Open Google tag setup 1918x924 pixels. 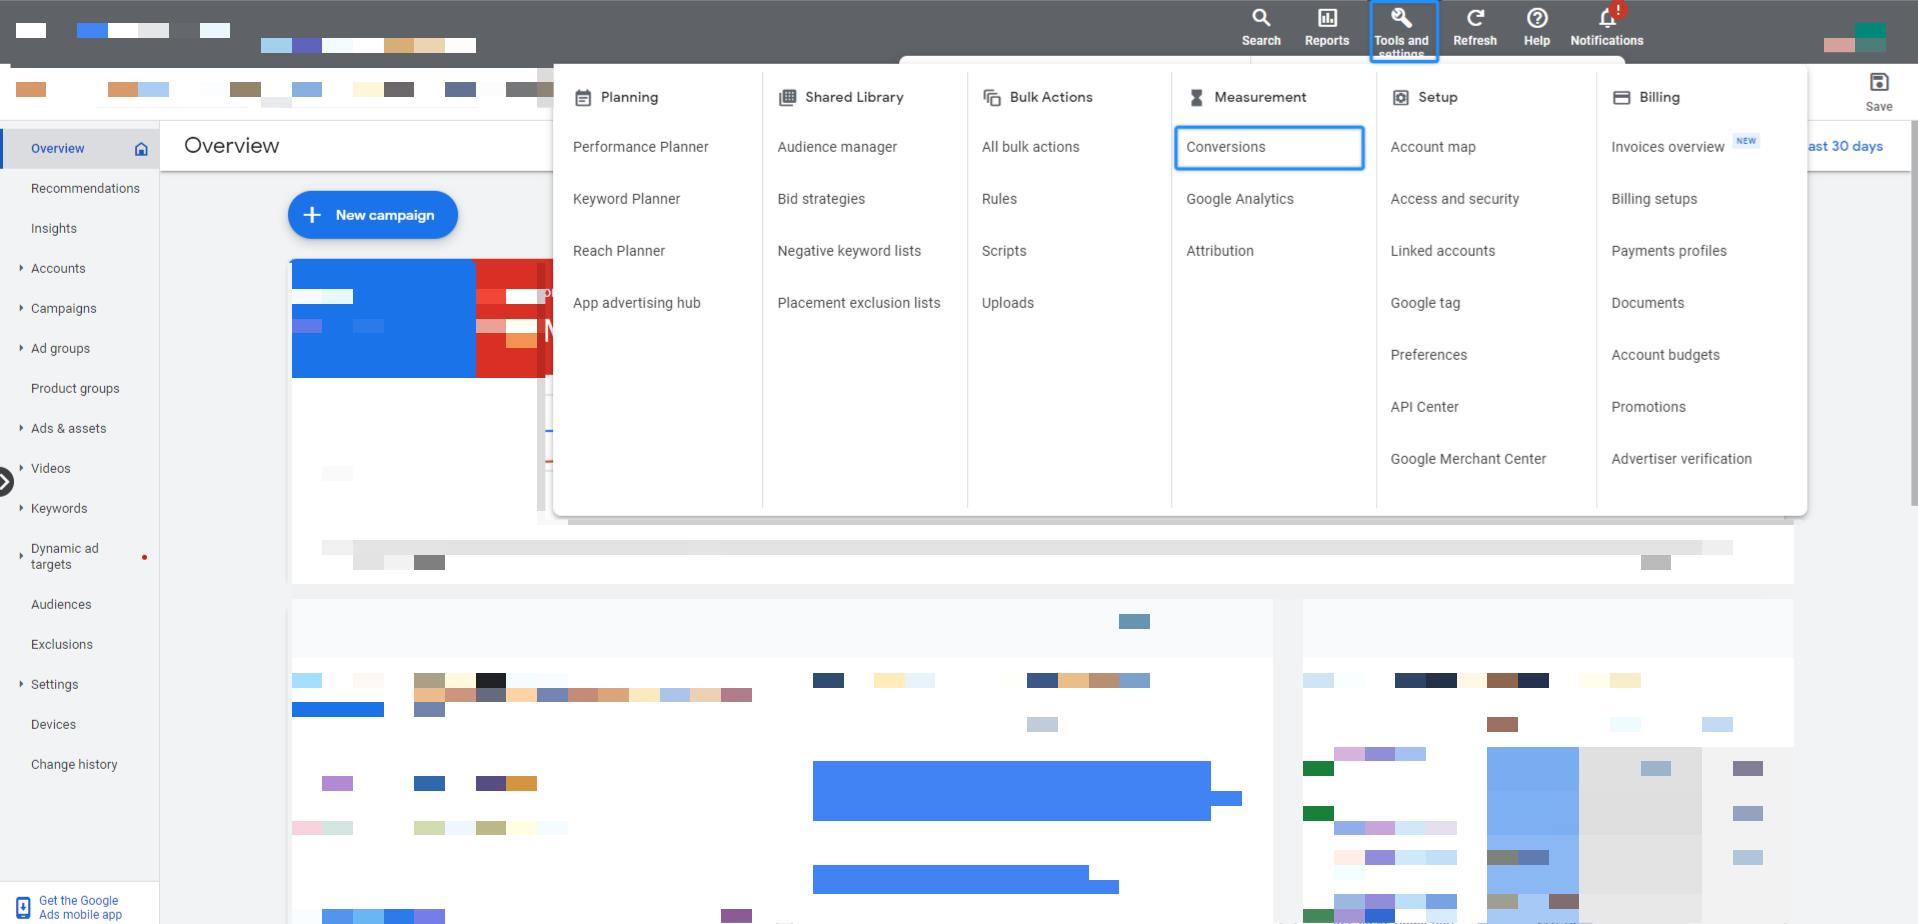(1425, 303)
